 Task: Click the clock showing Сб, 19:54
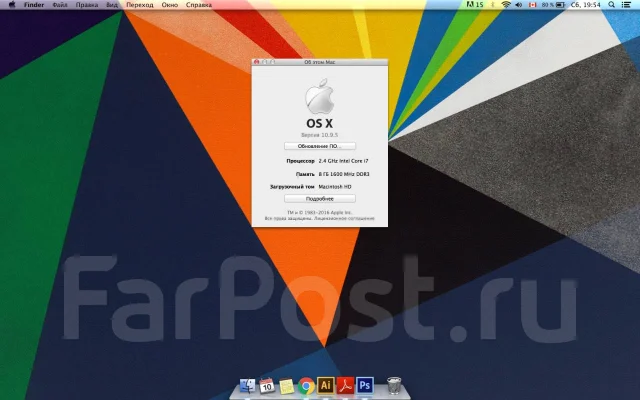tap(586, 4)
